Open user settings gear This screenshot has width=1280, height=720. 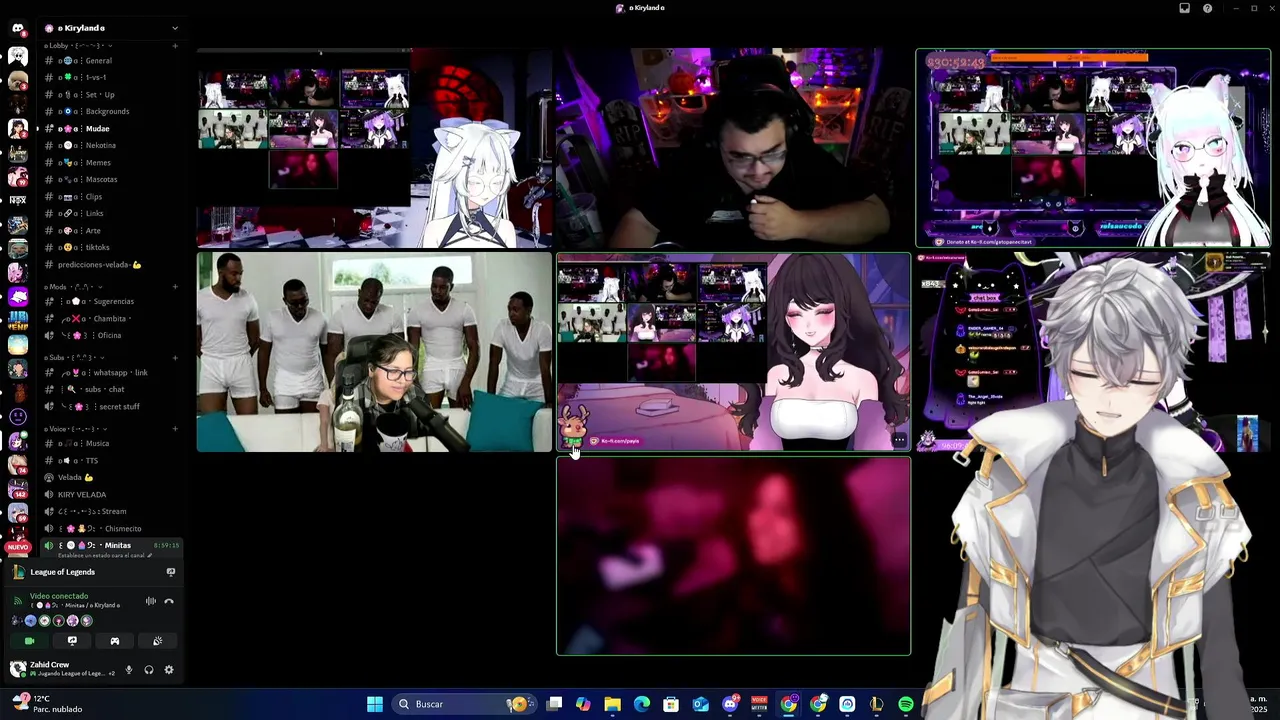(169, 670)
